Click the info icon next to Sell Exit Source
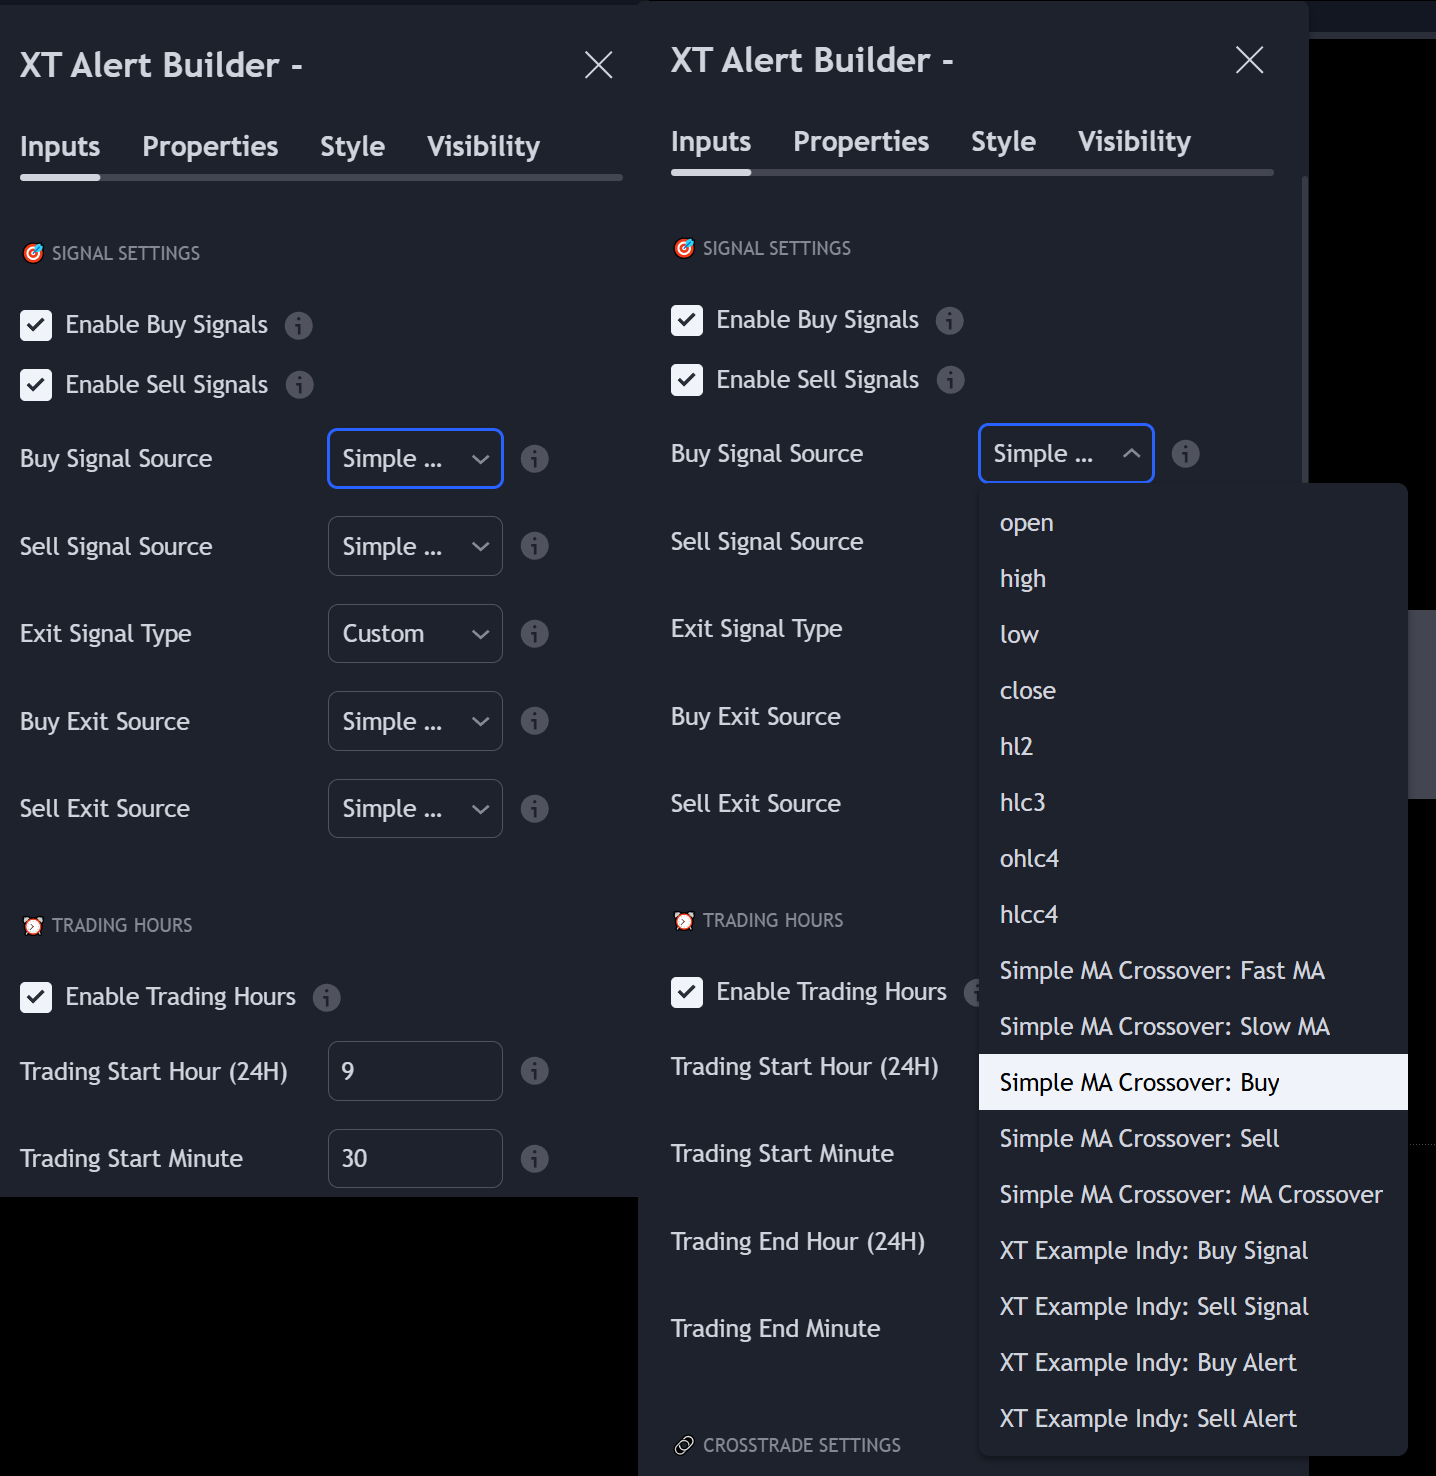The image size is (1436, 1476). (x=534, y=808)
